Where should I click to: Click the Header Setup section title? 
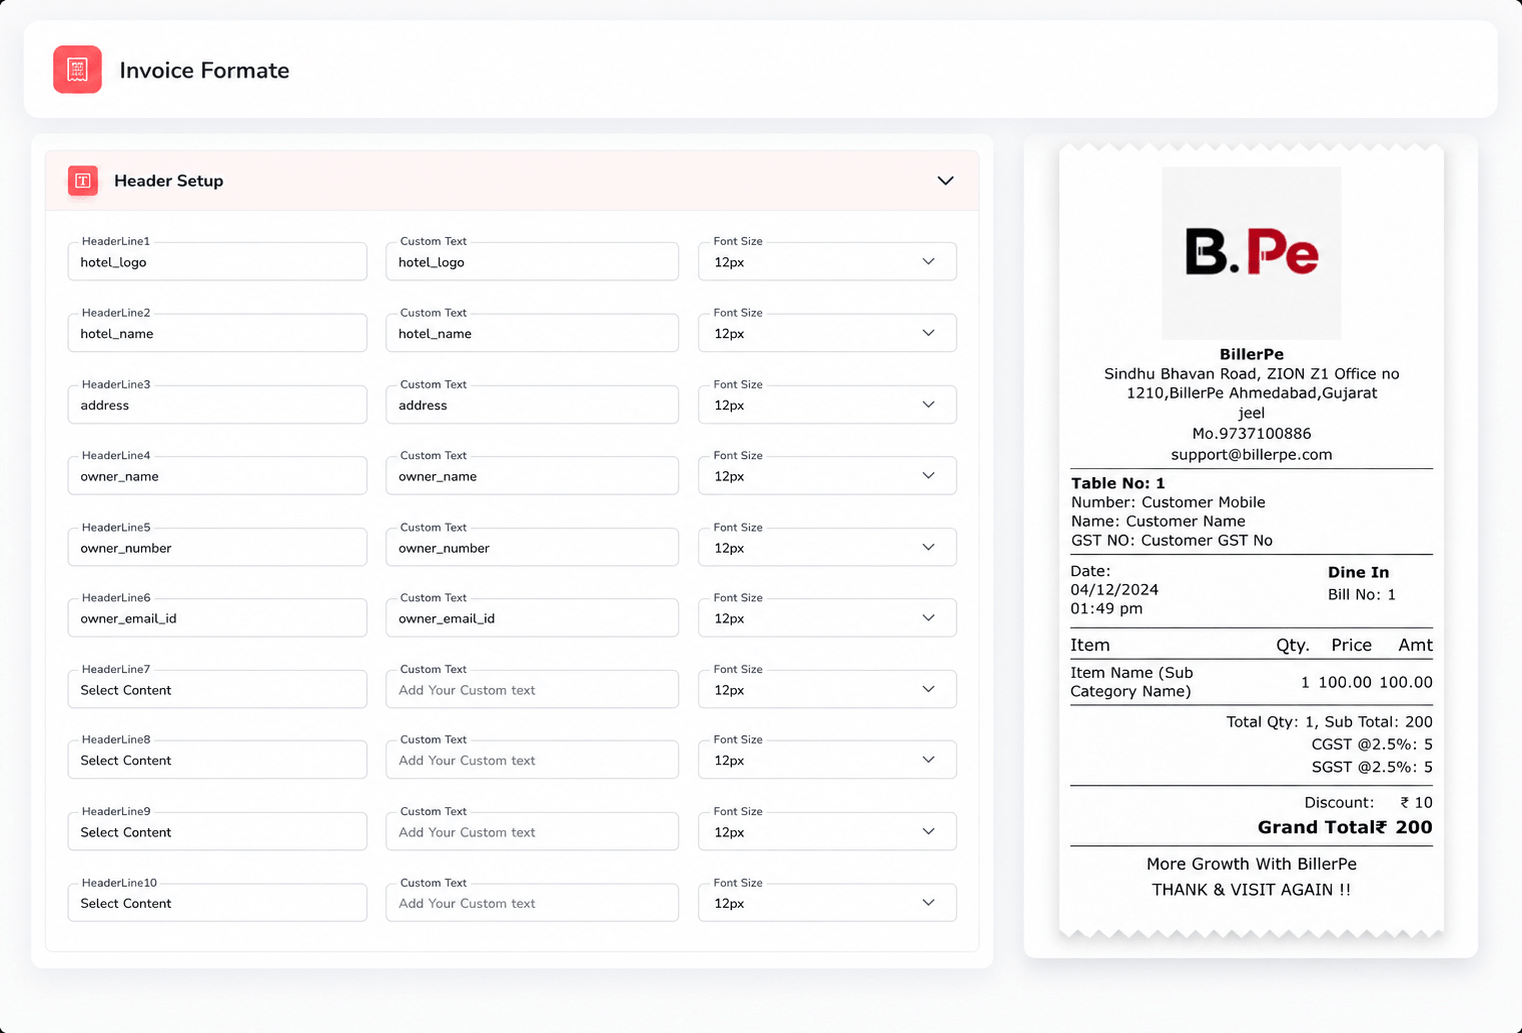tap(168, 181)
